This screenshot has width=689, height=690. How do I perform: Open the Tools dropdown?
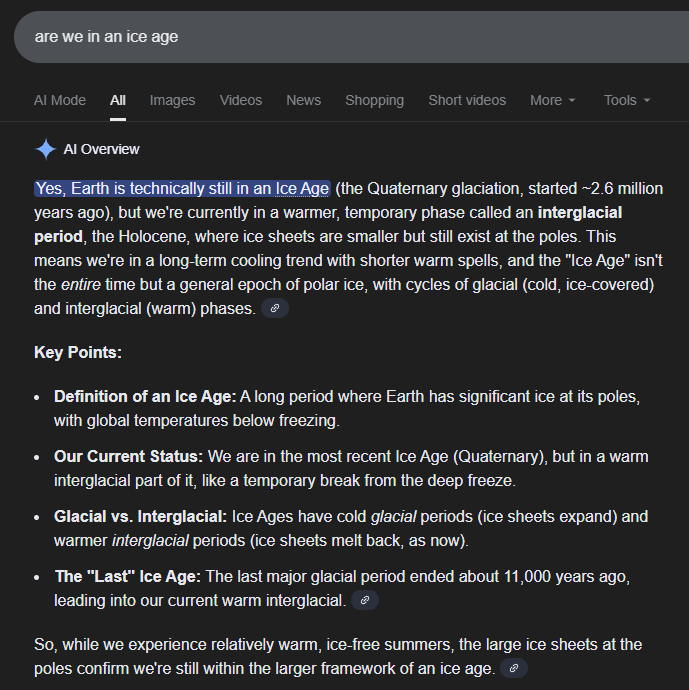pos(627,100)
